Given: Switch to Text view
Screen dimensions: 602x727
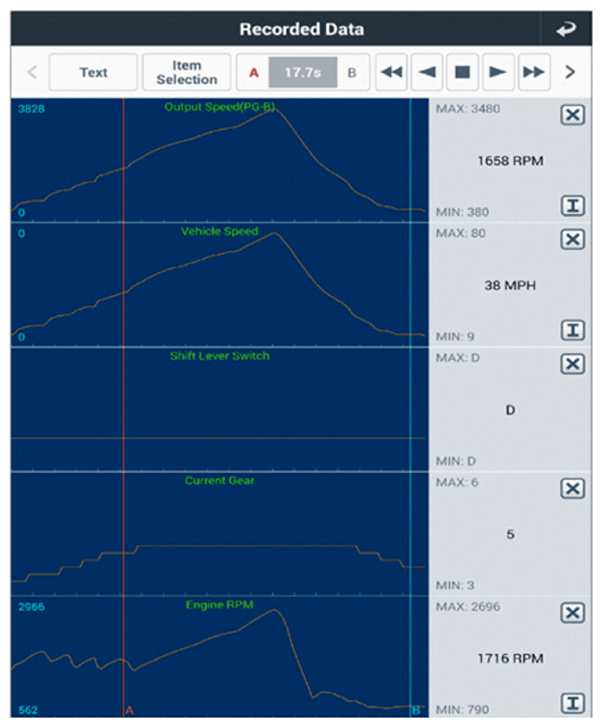Looking at the screenshot, I should 93,72.
